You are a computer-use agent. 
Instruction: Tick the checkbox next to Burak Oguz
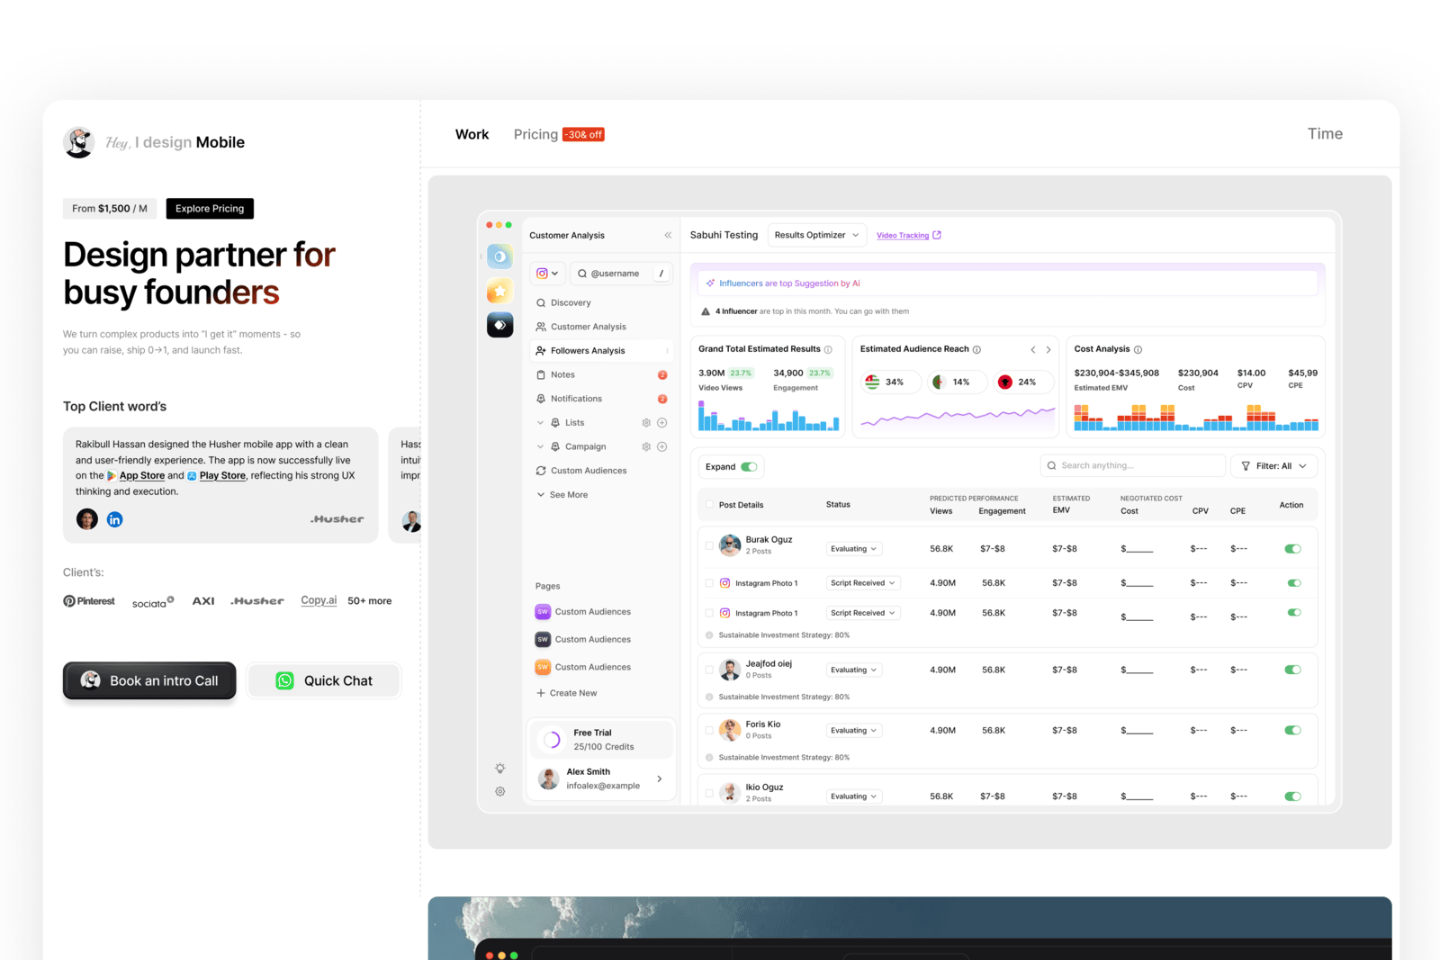click(x=710, y=546)
